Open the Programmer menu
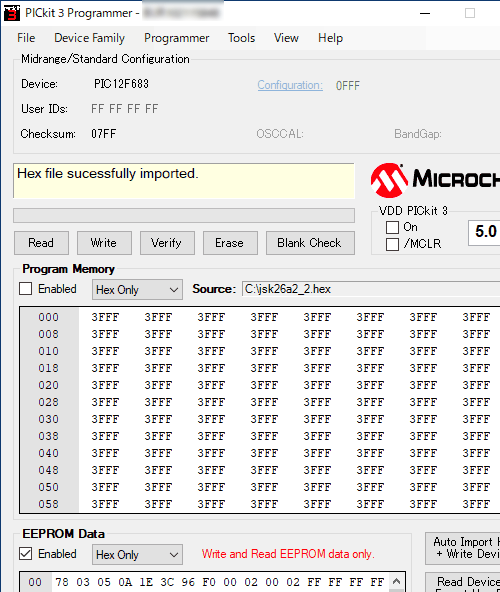Image resolution: width=500 pixels, height=592 pixels. click(176, 38)
